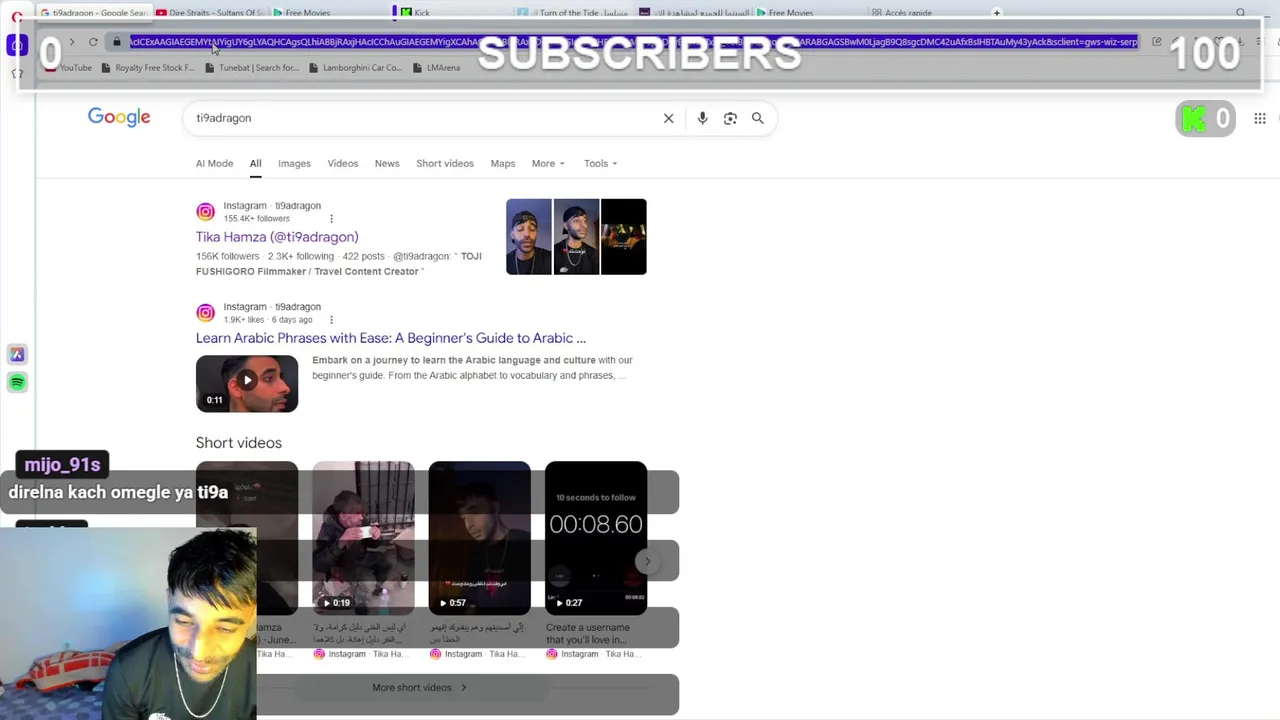
Task: Open Tika Hamza (@ti9adragon) result link
Action: coord(277,237)
